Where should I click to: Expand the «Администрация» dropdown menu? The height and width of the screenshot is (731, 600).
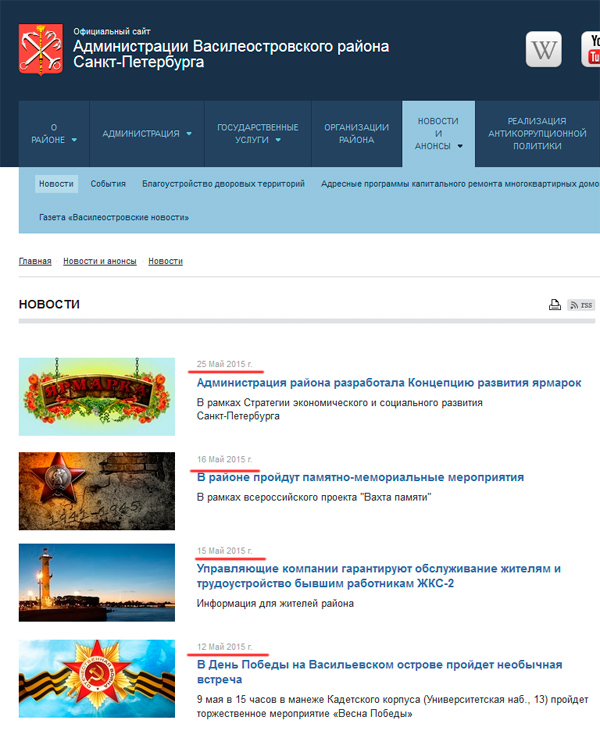pos(146,134)
